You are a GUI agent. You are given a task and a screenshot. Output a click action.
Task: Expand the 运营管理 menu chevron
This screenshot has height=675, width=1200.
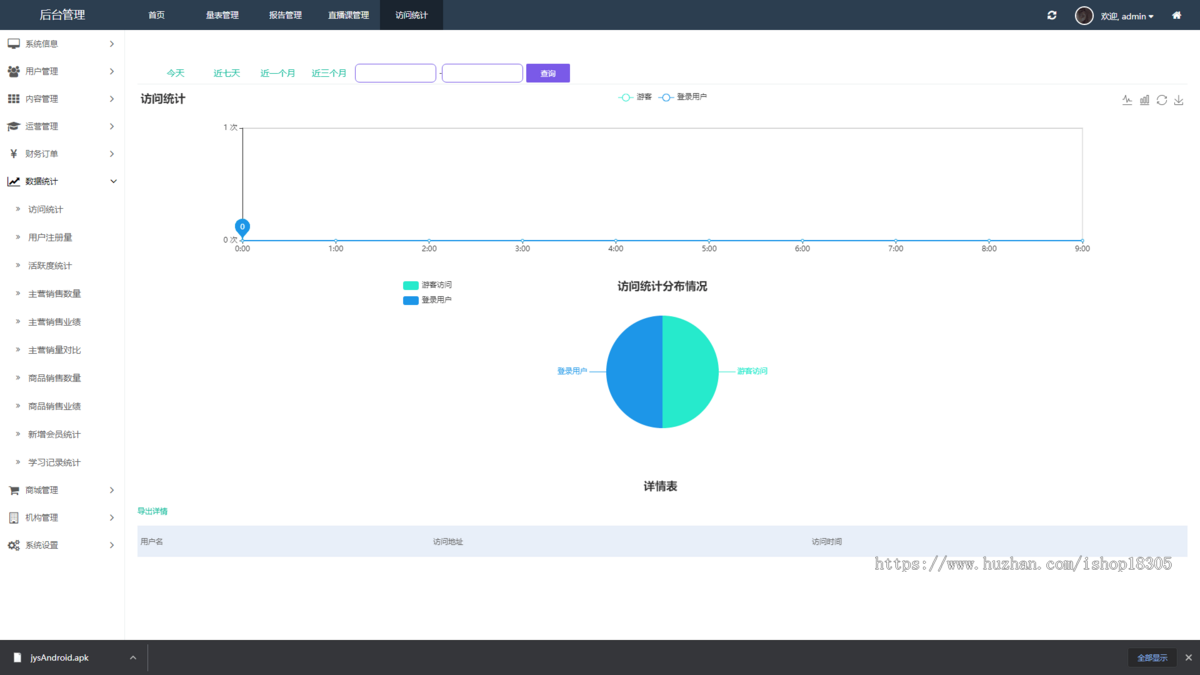[x=112, y=126]
